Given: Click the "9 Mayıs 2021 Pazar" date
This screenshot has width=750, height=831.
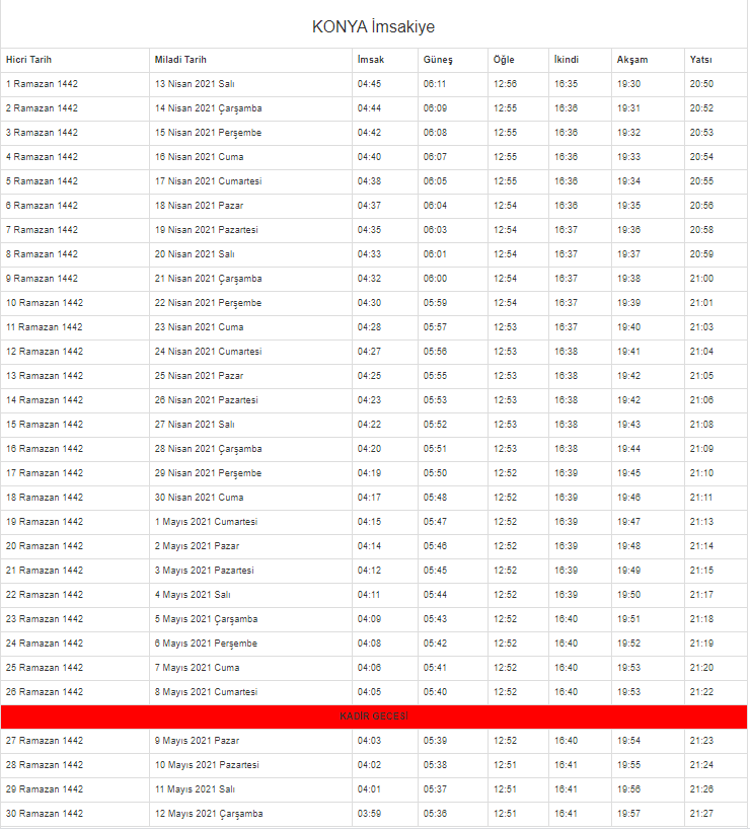Looking at the screenshot, I should (x=196, y=741).
